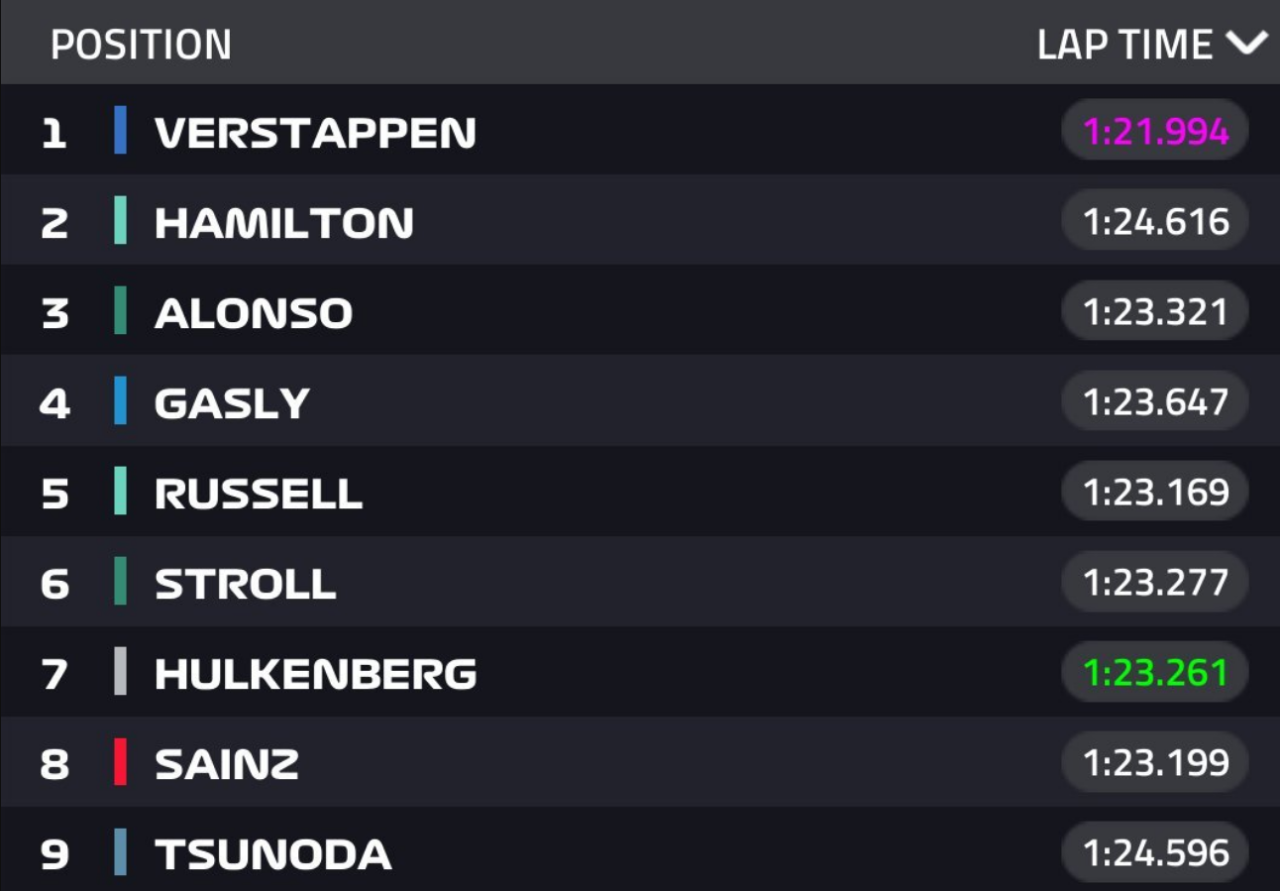Click Tsunoda's 1:24.596 lap time

(1155, 852)
